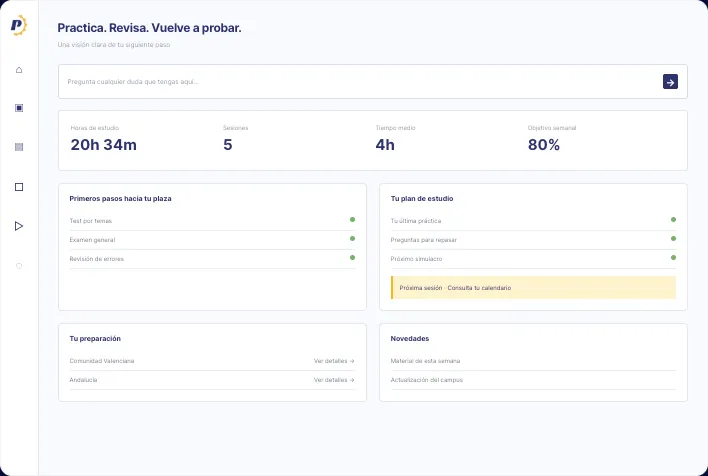Click 'Ver detalles' for Andalucía
Image resolution: width=708 pixels, height=476 pixels.
tap(334, 380)
